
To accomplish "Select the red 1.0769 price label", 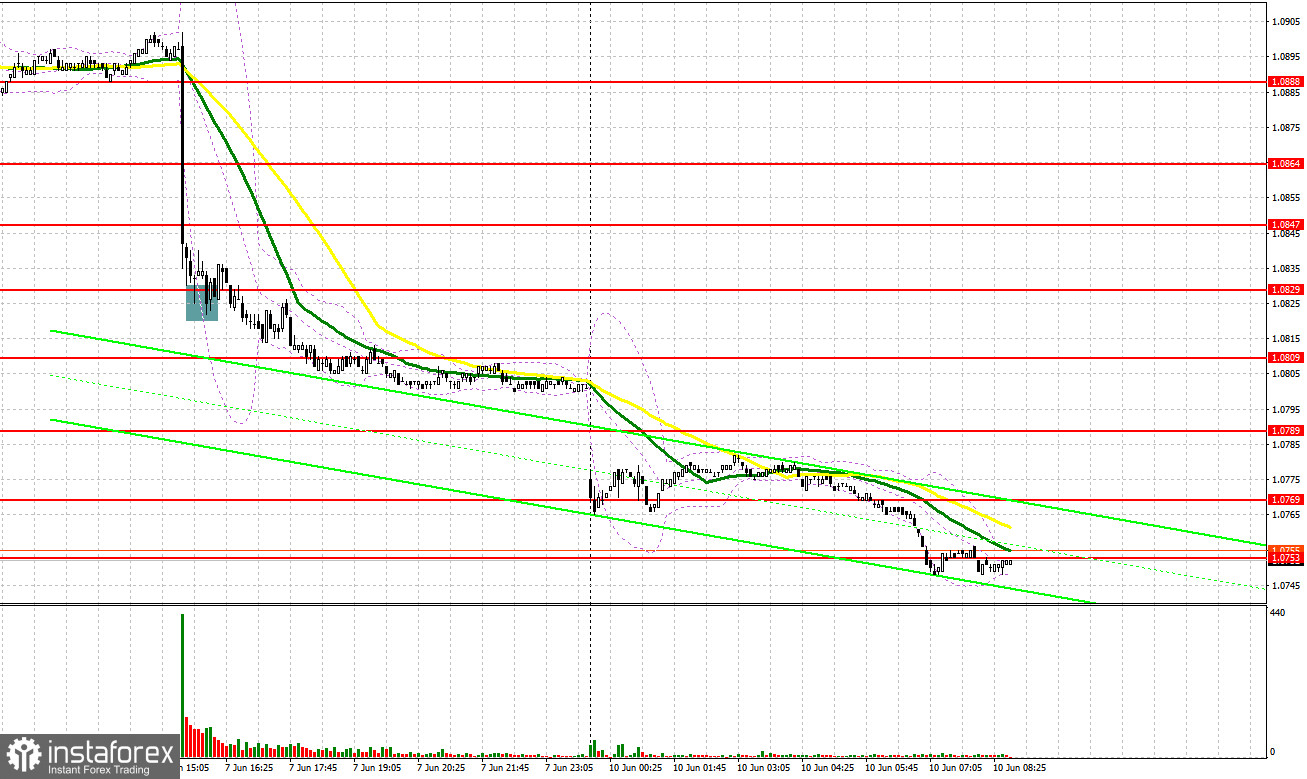I will coord(1284,498).
